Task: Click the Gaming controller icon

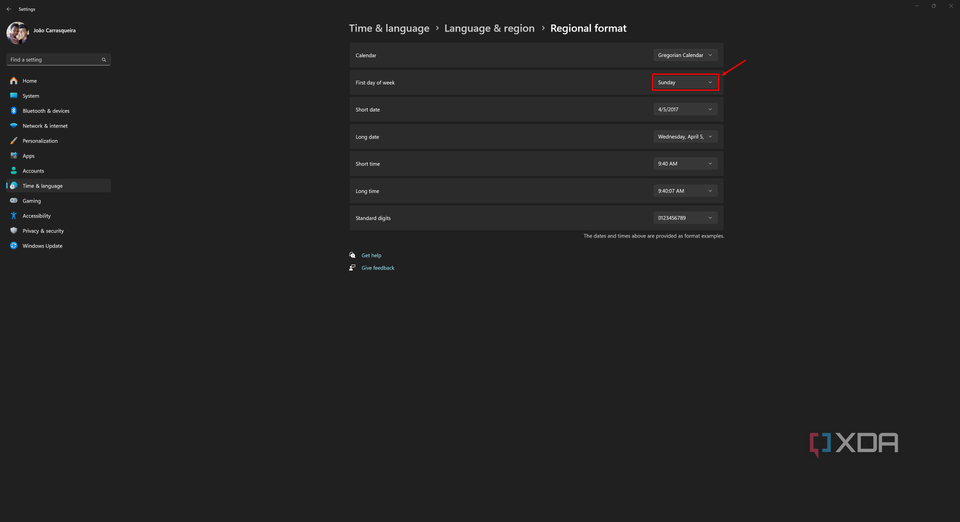Action: (13, 201)
